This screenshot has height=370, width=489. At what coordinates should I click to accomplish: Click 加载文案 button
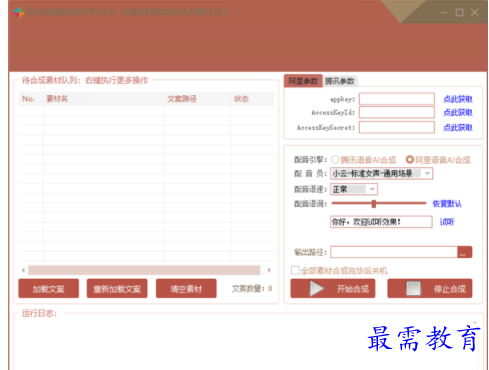[49, 289]
